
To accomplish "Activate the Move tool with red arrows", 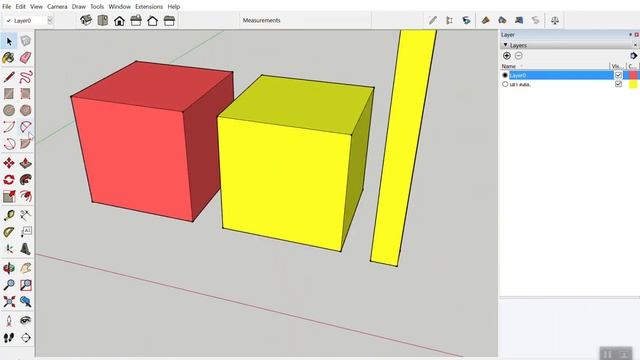I will [x=9, y=163].
